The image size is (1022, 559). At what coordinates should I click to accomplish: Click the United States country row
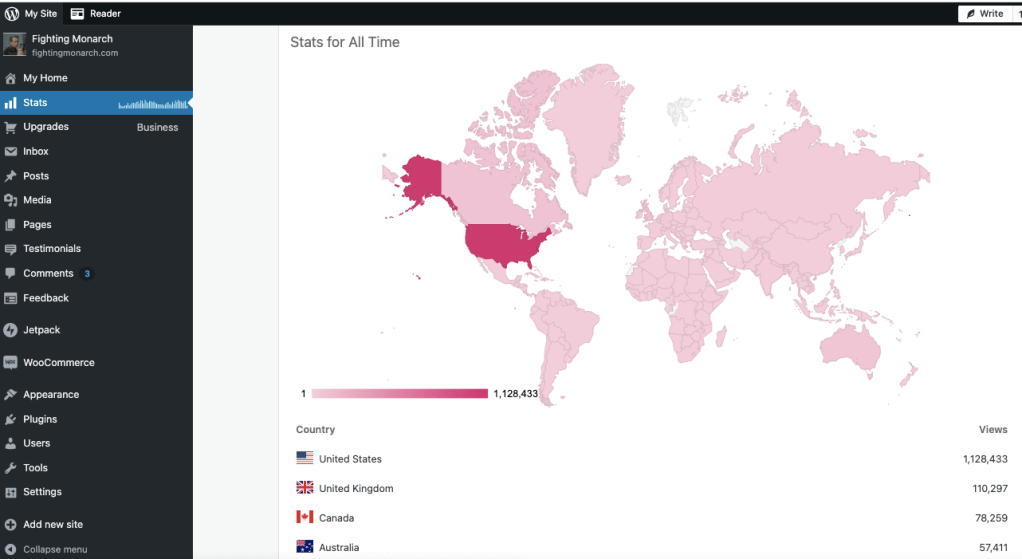[x=350, y=459]
